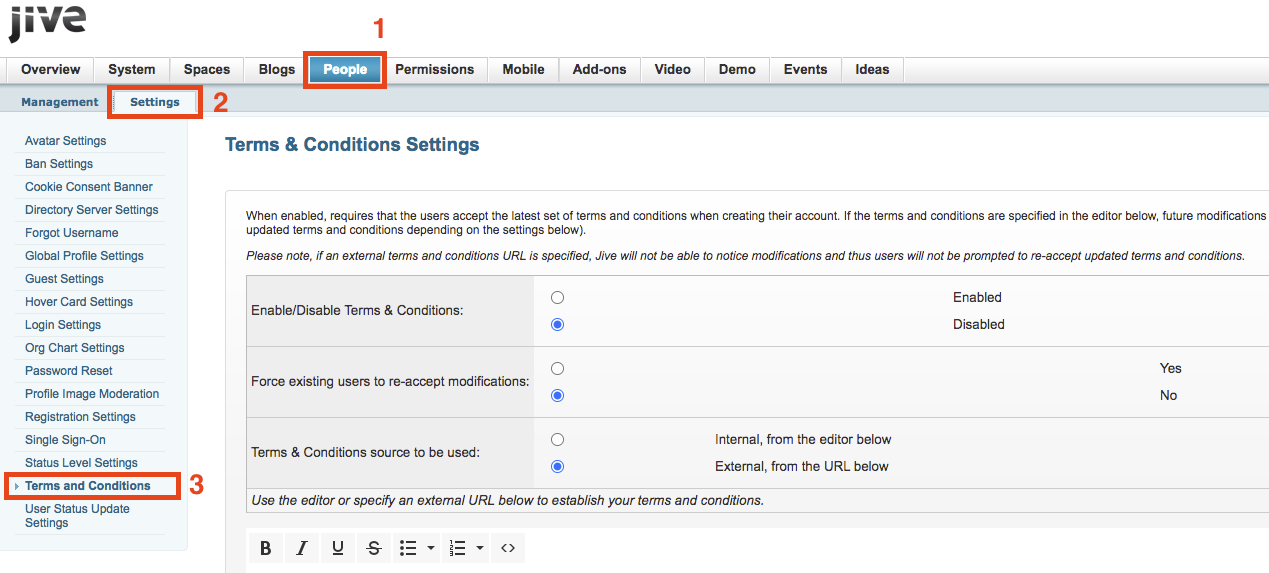Open the source code view icon
The image size is (1269, 573).
click(508, 548)
